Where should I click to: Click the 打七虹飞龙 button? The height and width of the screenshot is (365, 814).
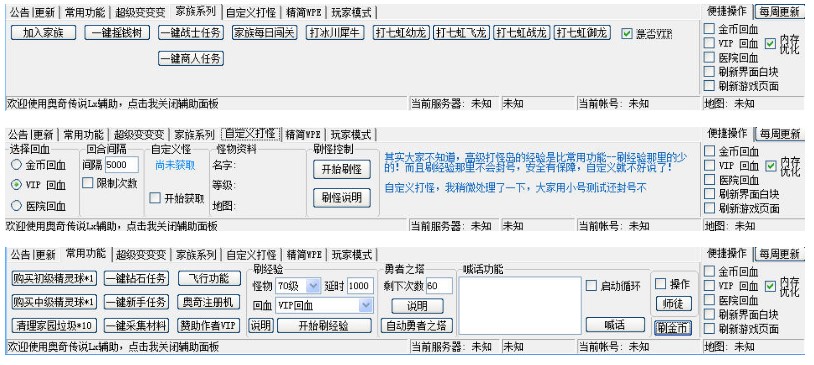coord(462,33)
